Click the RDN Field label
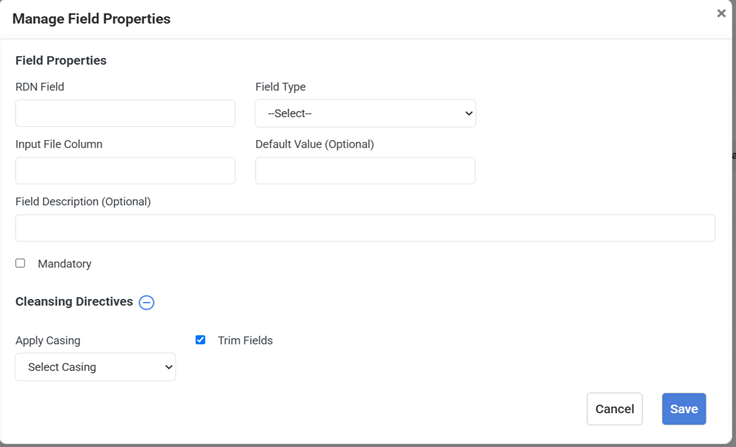This screenshot has width=736, height=447. [x=40, y=87]
